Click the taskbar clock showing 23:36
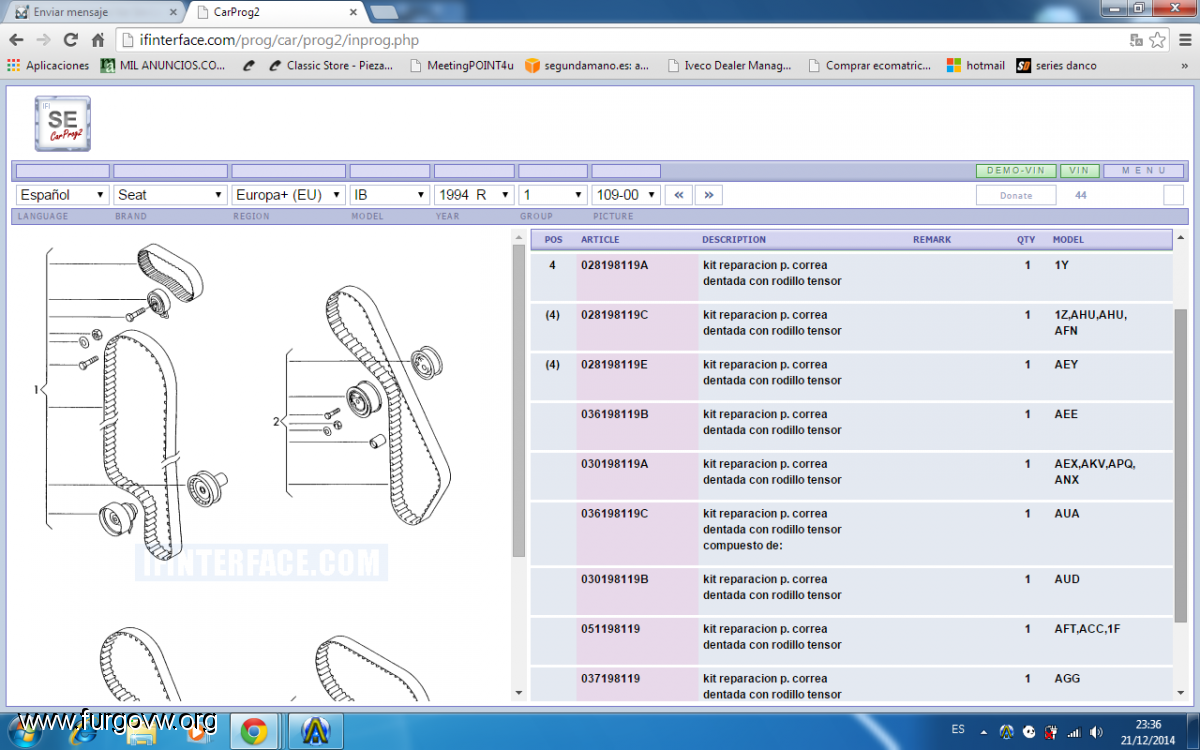 (x=1148, y=732)
